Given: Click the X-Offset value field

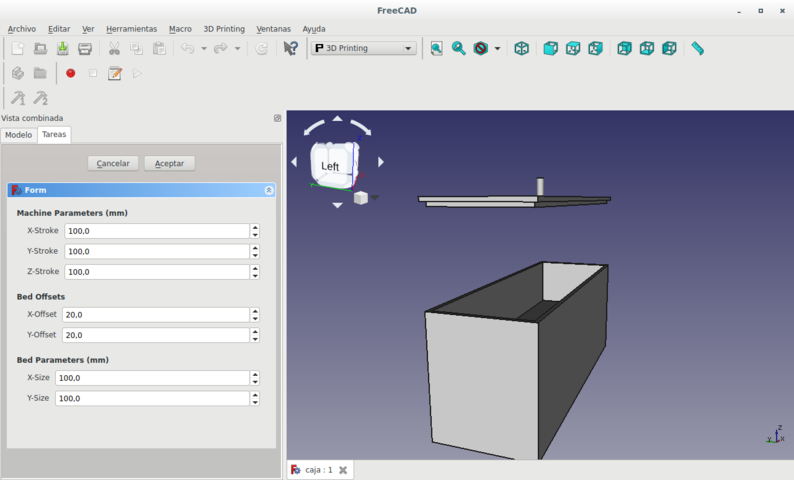Looking at the screenshot, I should 156,314.
